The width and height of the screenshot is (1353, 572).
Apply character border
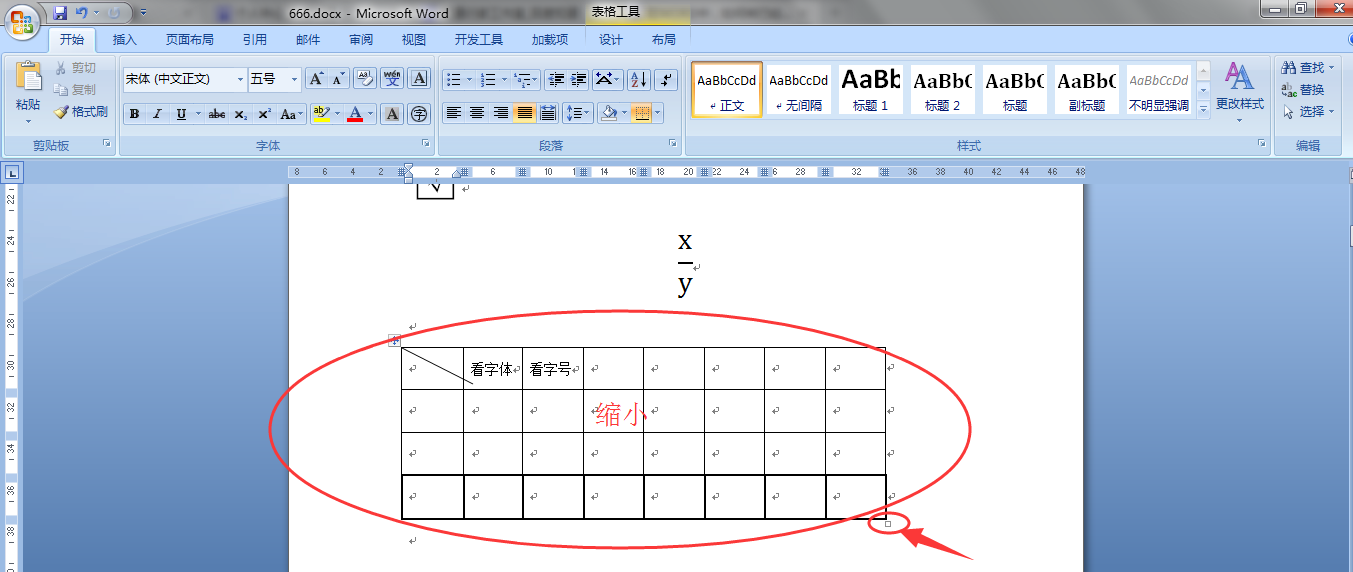click(419, 79)
